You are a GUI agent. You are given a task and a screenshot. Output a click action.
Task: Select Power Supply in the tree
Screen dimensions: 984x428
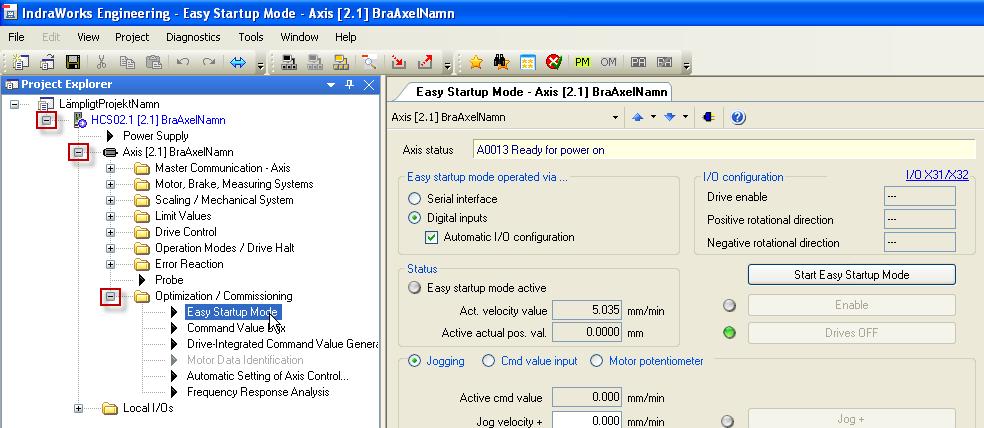[156, 136]
